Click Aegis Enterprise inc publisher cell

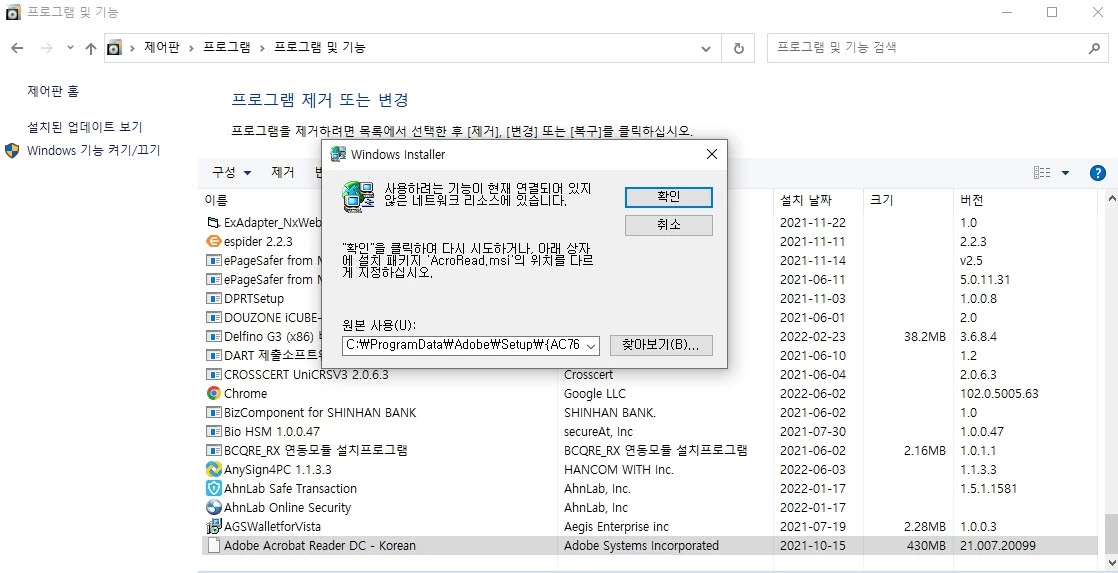click(616, 527)
